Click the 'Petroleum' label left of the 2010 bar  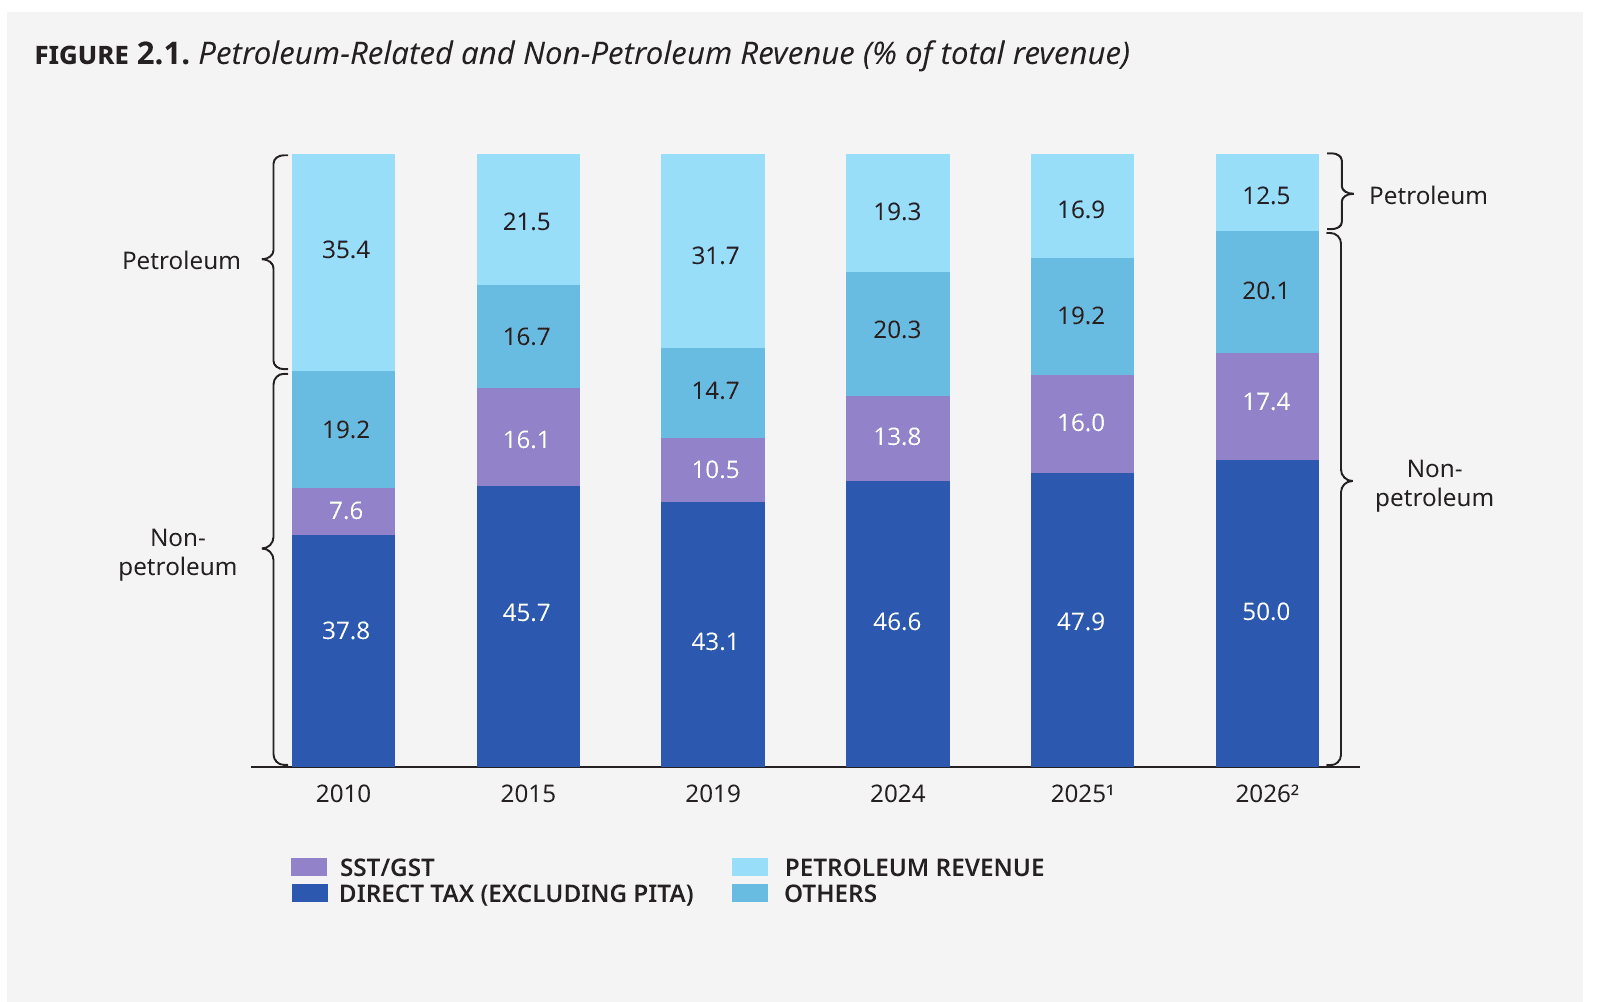[181, 261]
